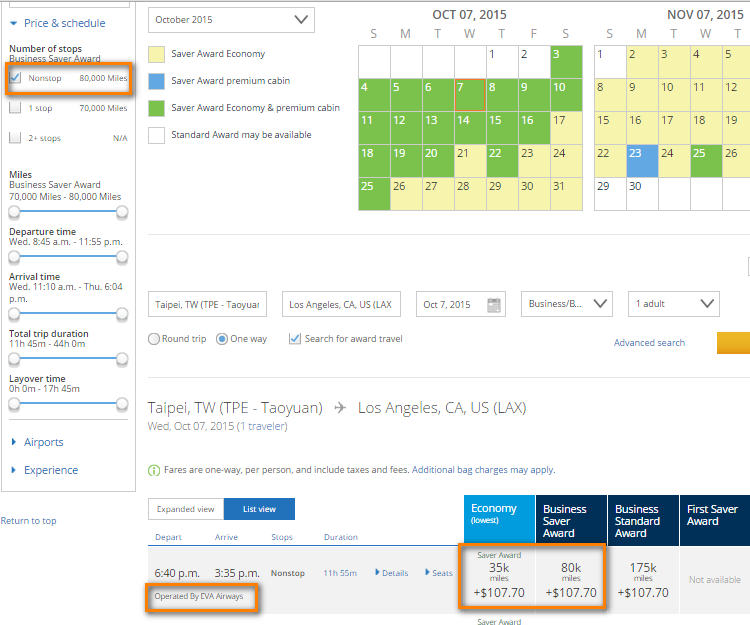Click the Layover time slider left handle

pos(14,404)
